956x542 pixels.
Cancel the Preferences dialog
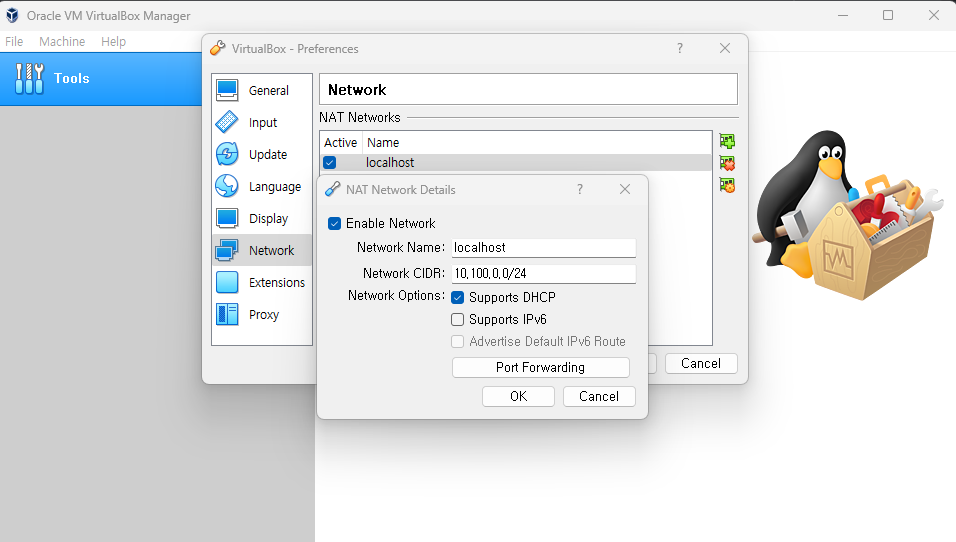[701, 363]
